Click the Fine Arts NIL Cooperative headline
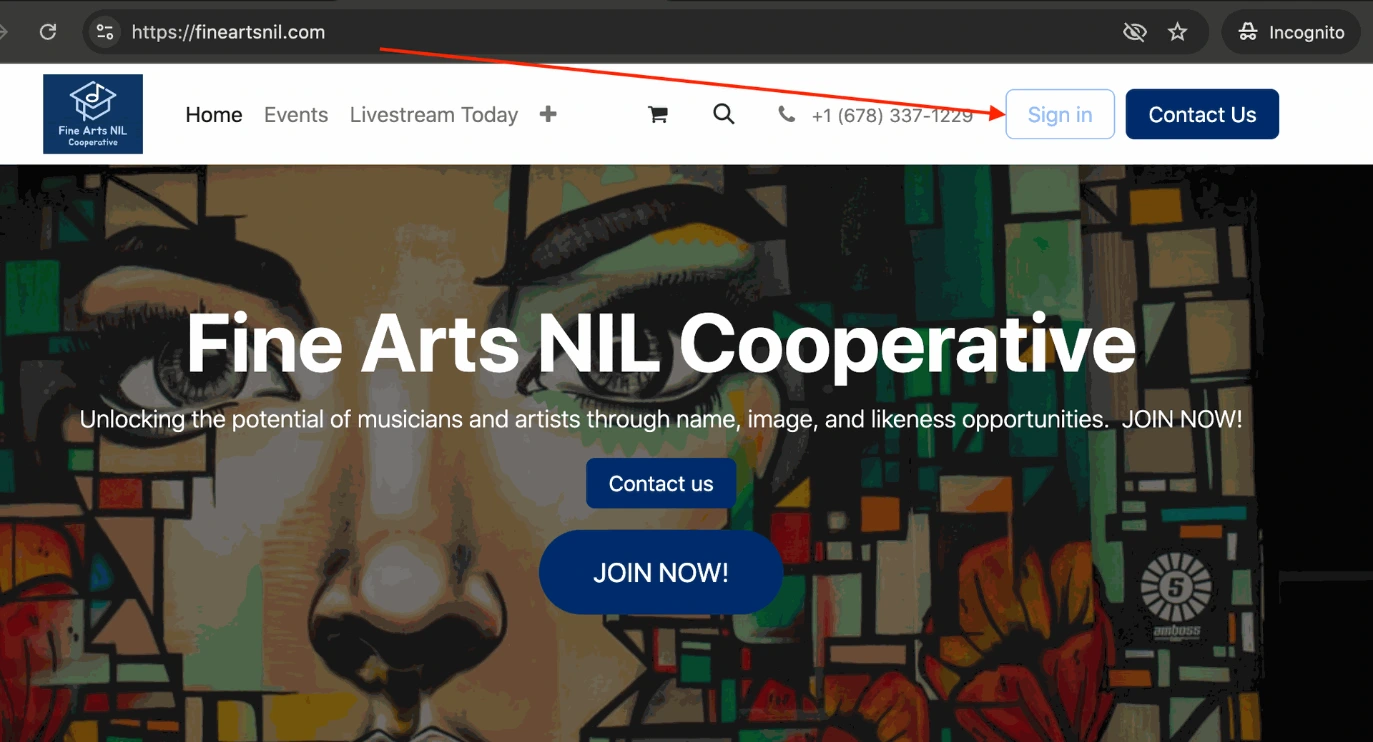The height and width of the screenshot is (742, 1373). click(661, 344)
